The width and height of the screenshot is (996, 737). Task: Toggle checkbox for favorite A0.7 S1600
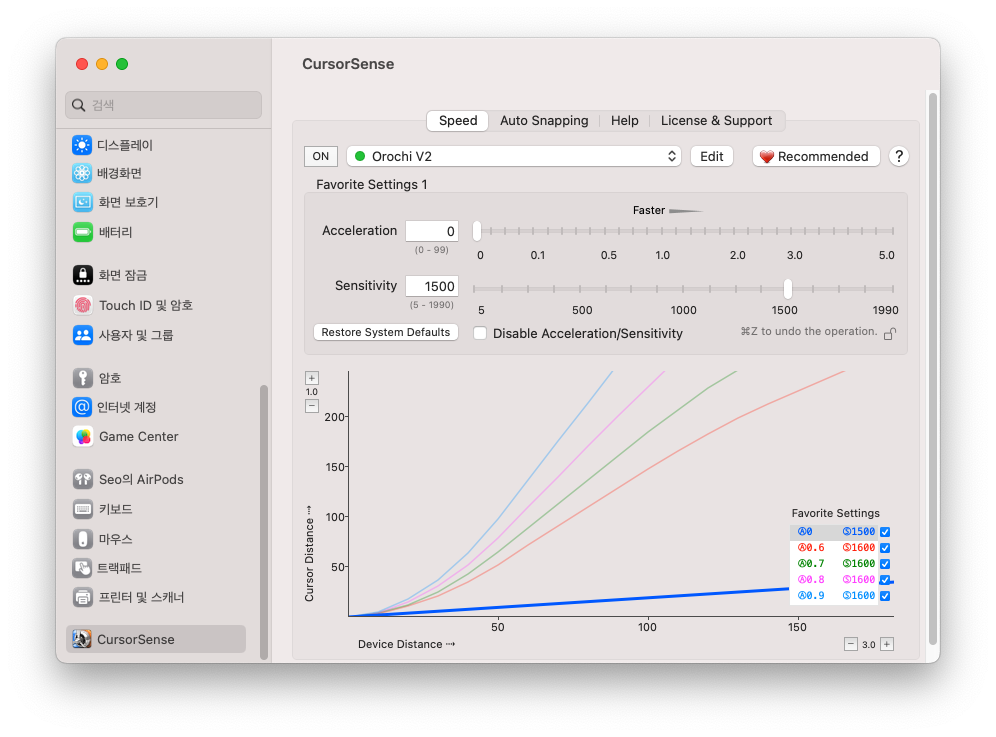point(885,564)
